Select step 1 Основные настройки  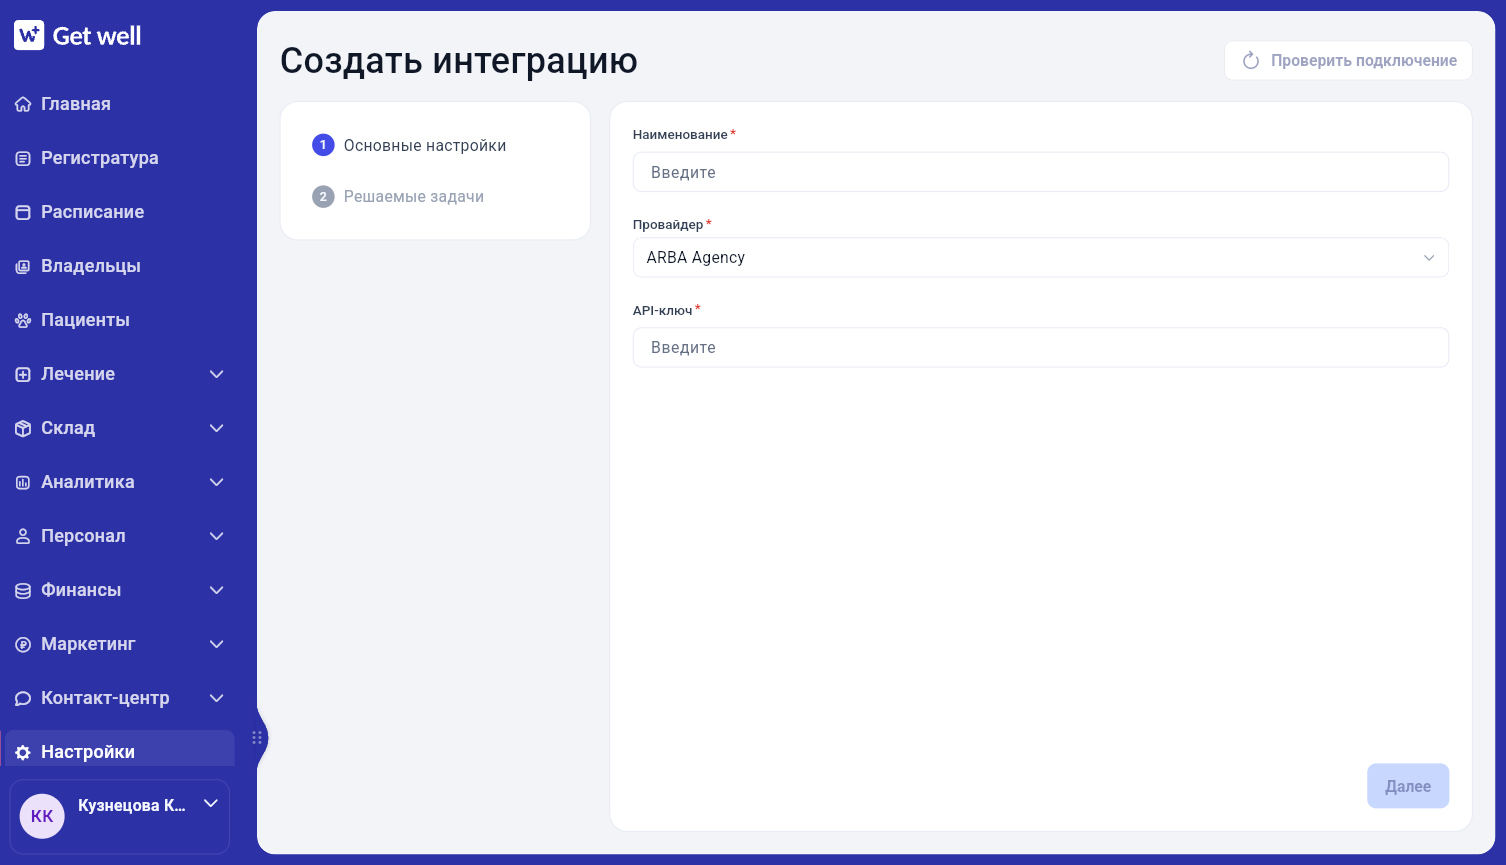click(410, 145)
